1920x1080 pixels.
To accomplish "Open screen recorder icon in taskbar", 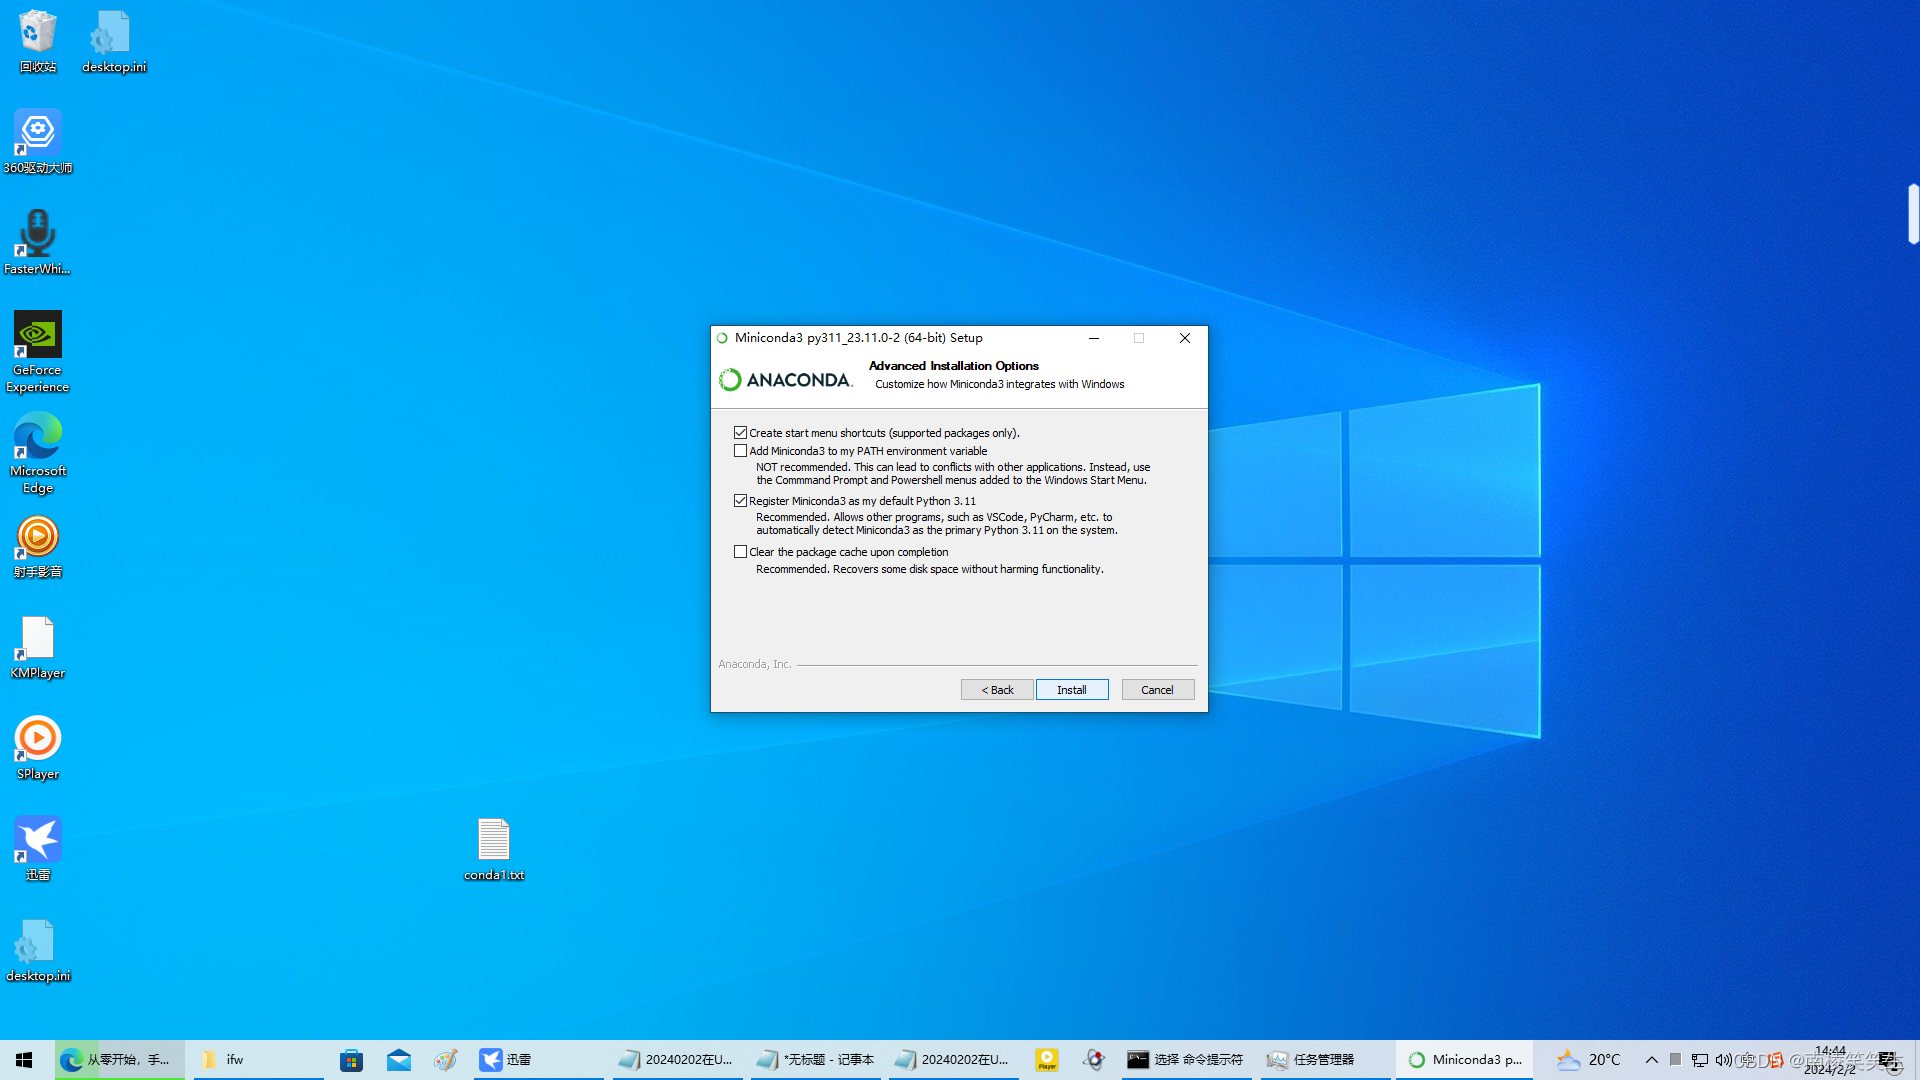I will (1095, 1060).
